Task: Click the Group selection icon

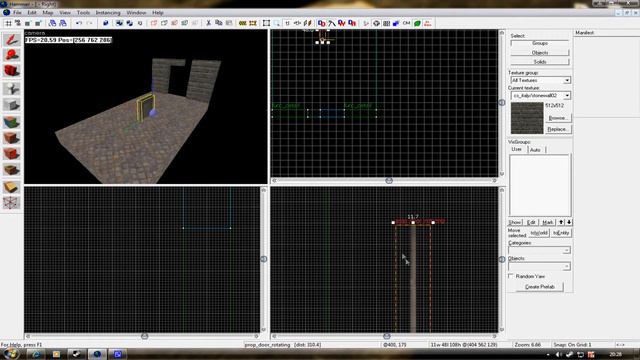Action: 119,23
